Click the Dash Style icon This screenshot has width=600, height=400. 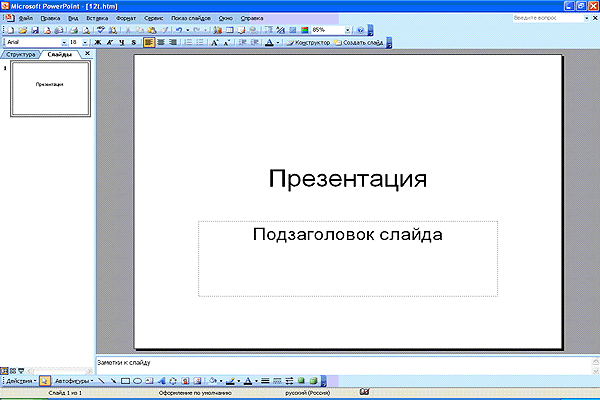point(277,381)
